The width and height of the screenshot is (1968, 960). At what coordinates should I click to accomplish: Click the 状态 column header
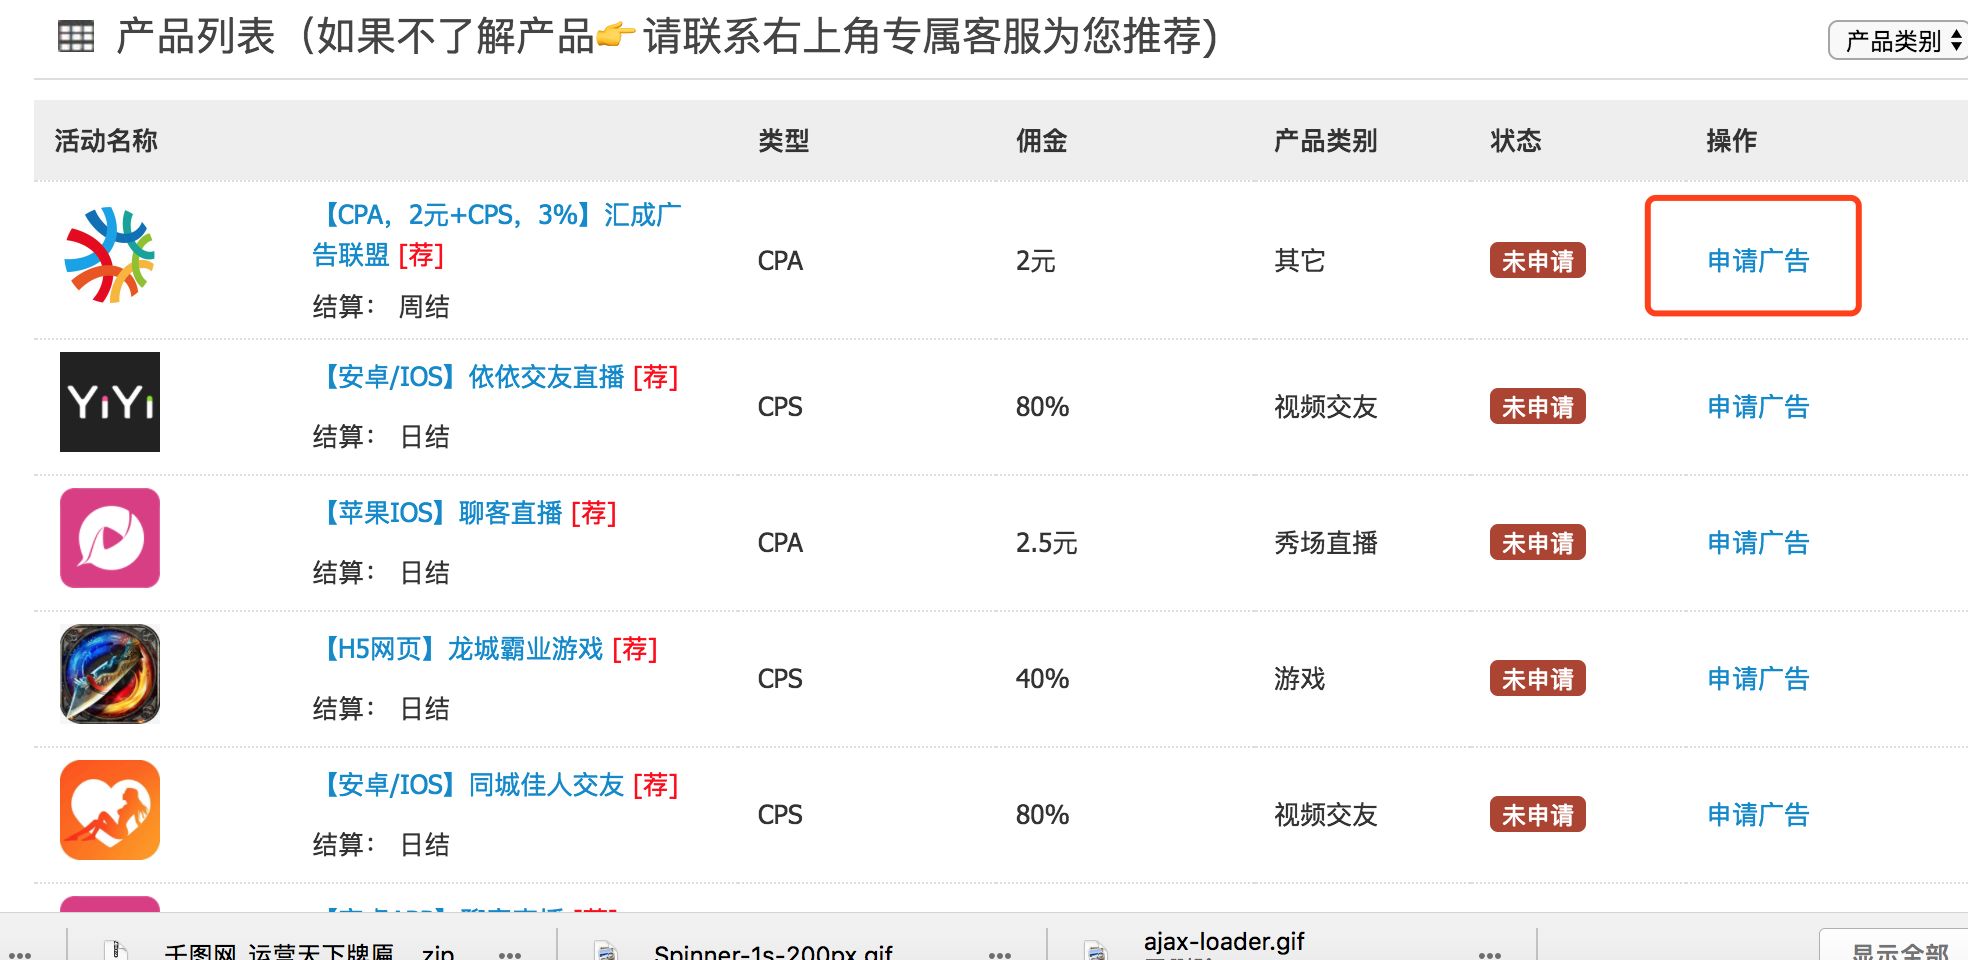pos(1515,141)
